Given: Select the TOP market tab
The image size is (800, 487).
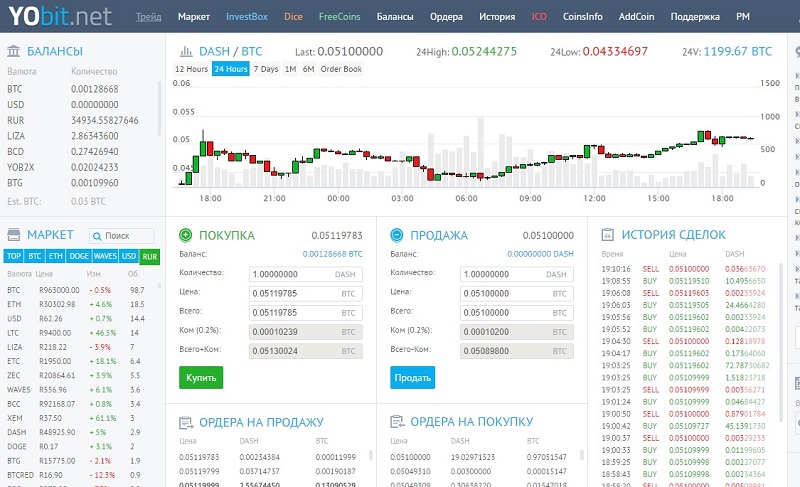Looking at the screenshot, I should [x=14, y=256].
